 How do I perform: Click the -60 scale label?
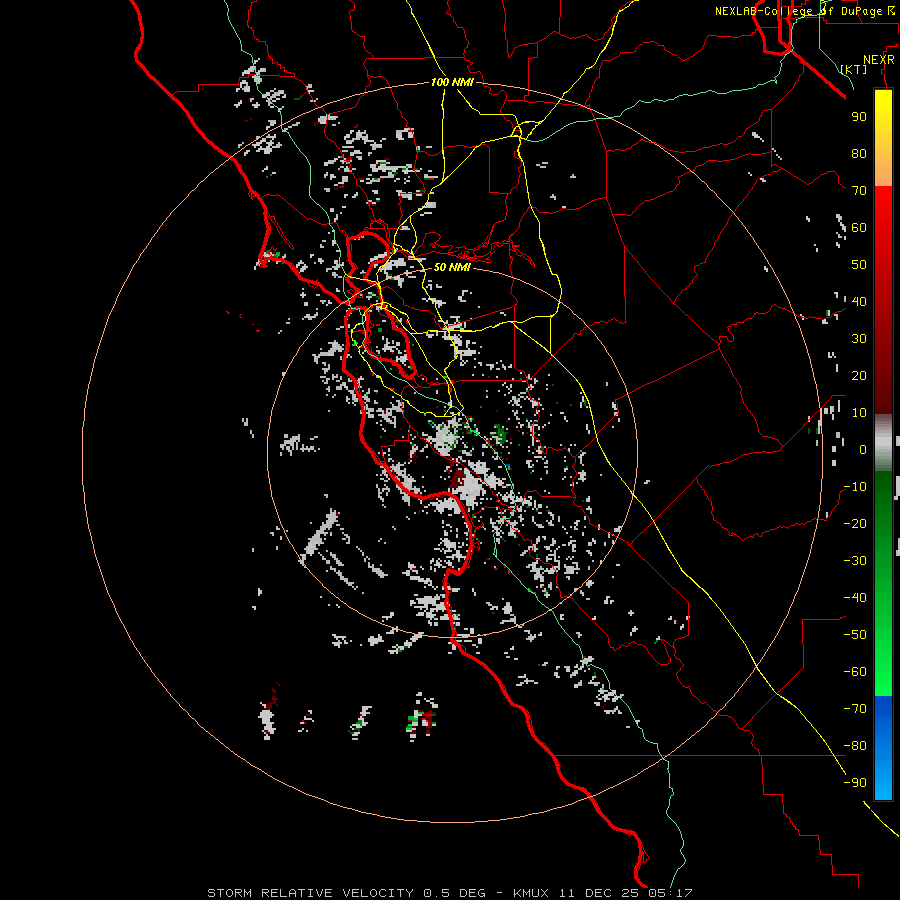click(855, 672)
